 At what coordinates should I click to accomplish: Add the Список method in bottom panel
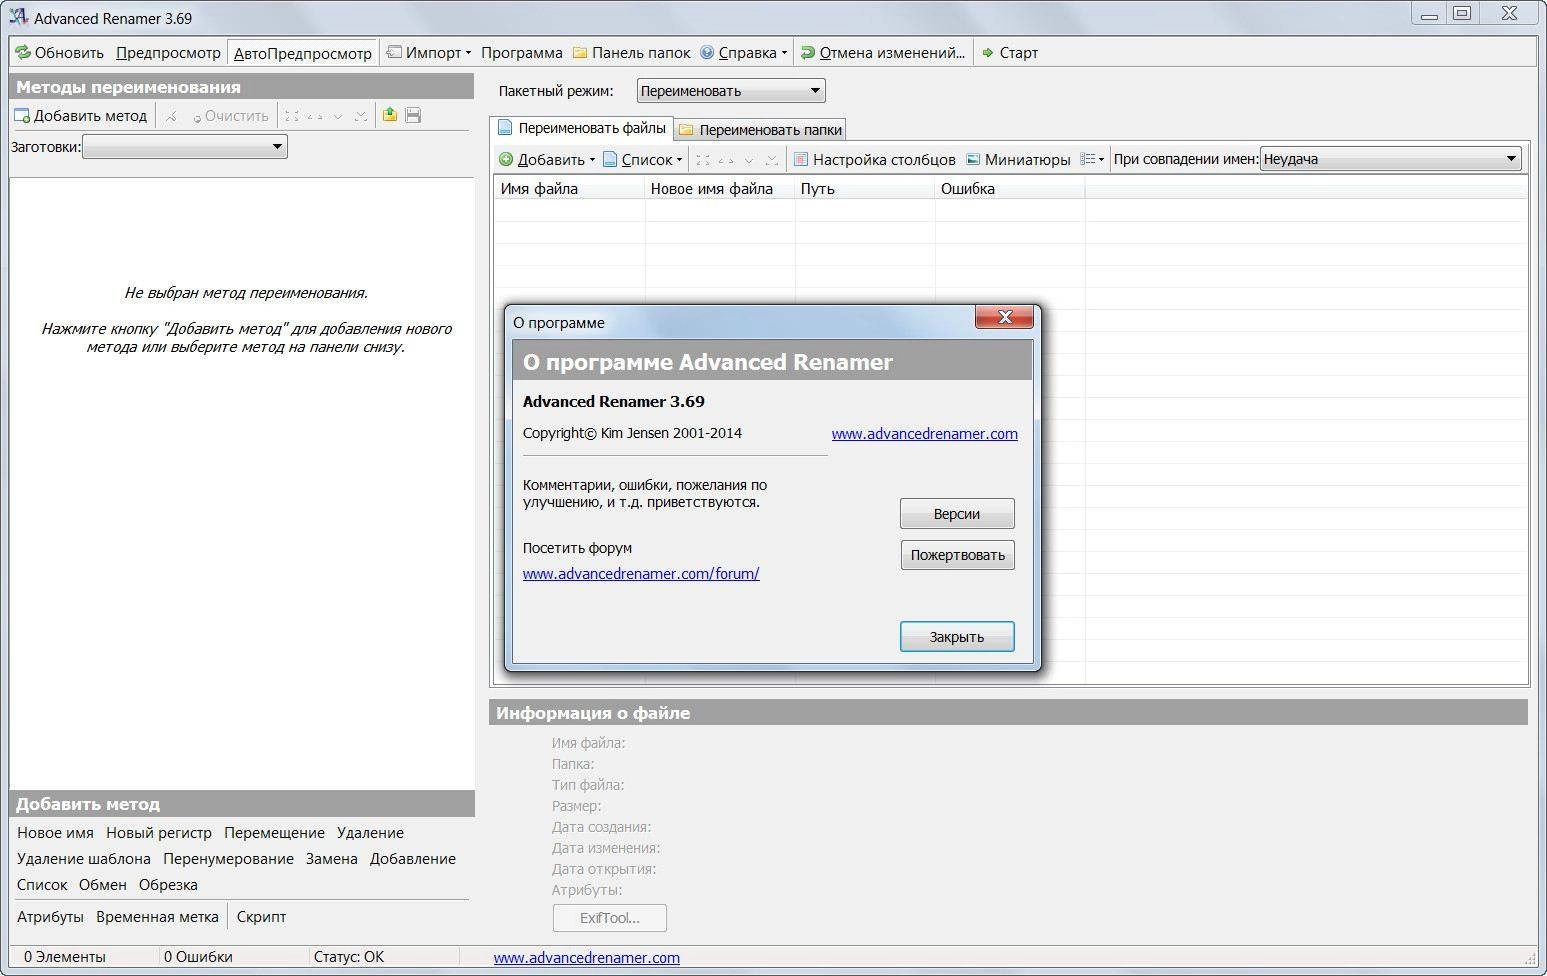point(42,885)
